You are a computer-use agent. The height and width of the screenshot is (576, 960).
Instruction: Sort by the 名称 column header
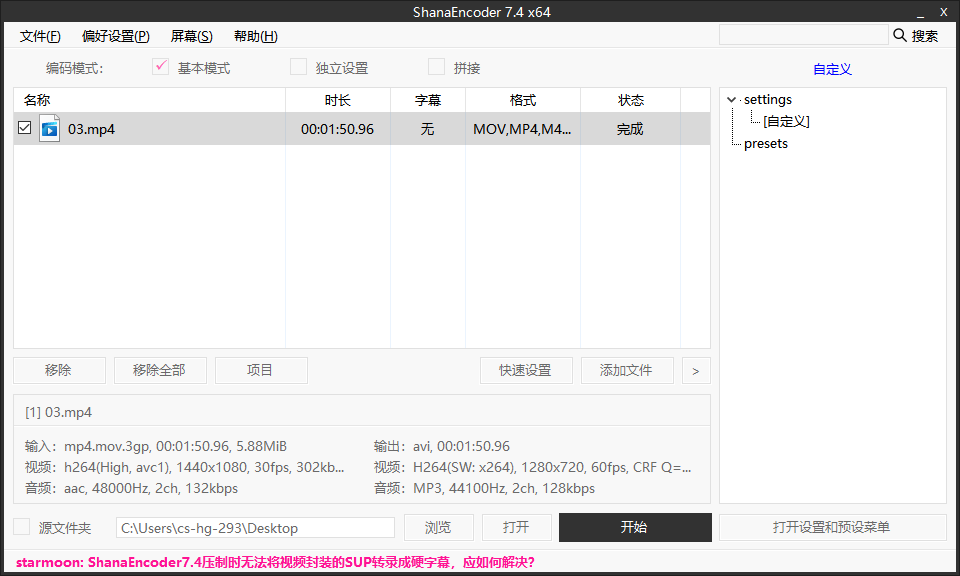(x=149, y=100)
